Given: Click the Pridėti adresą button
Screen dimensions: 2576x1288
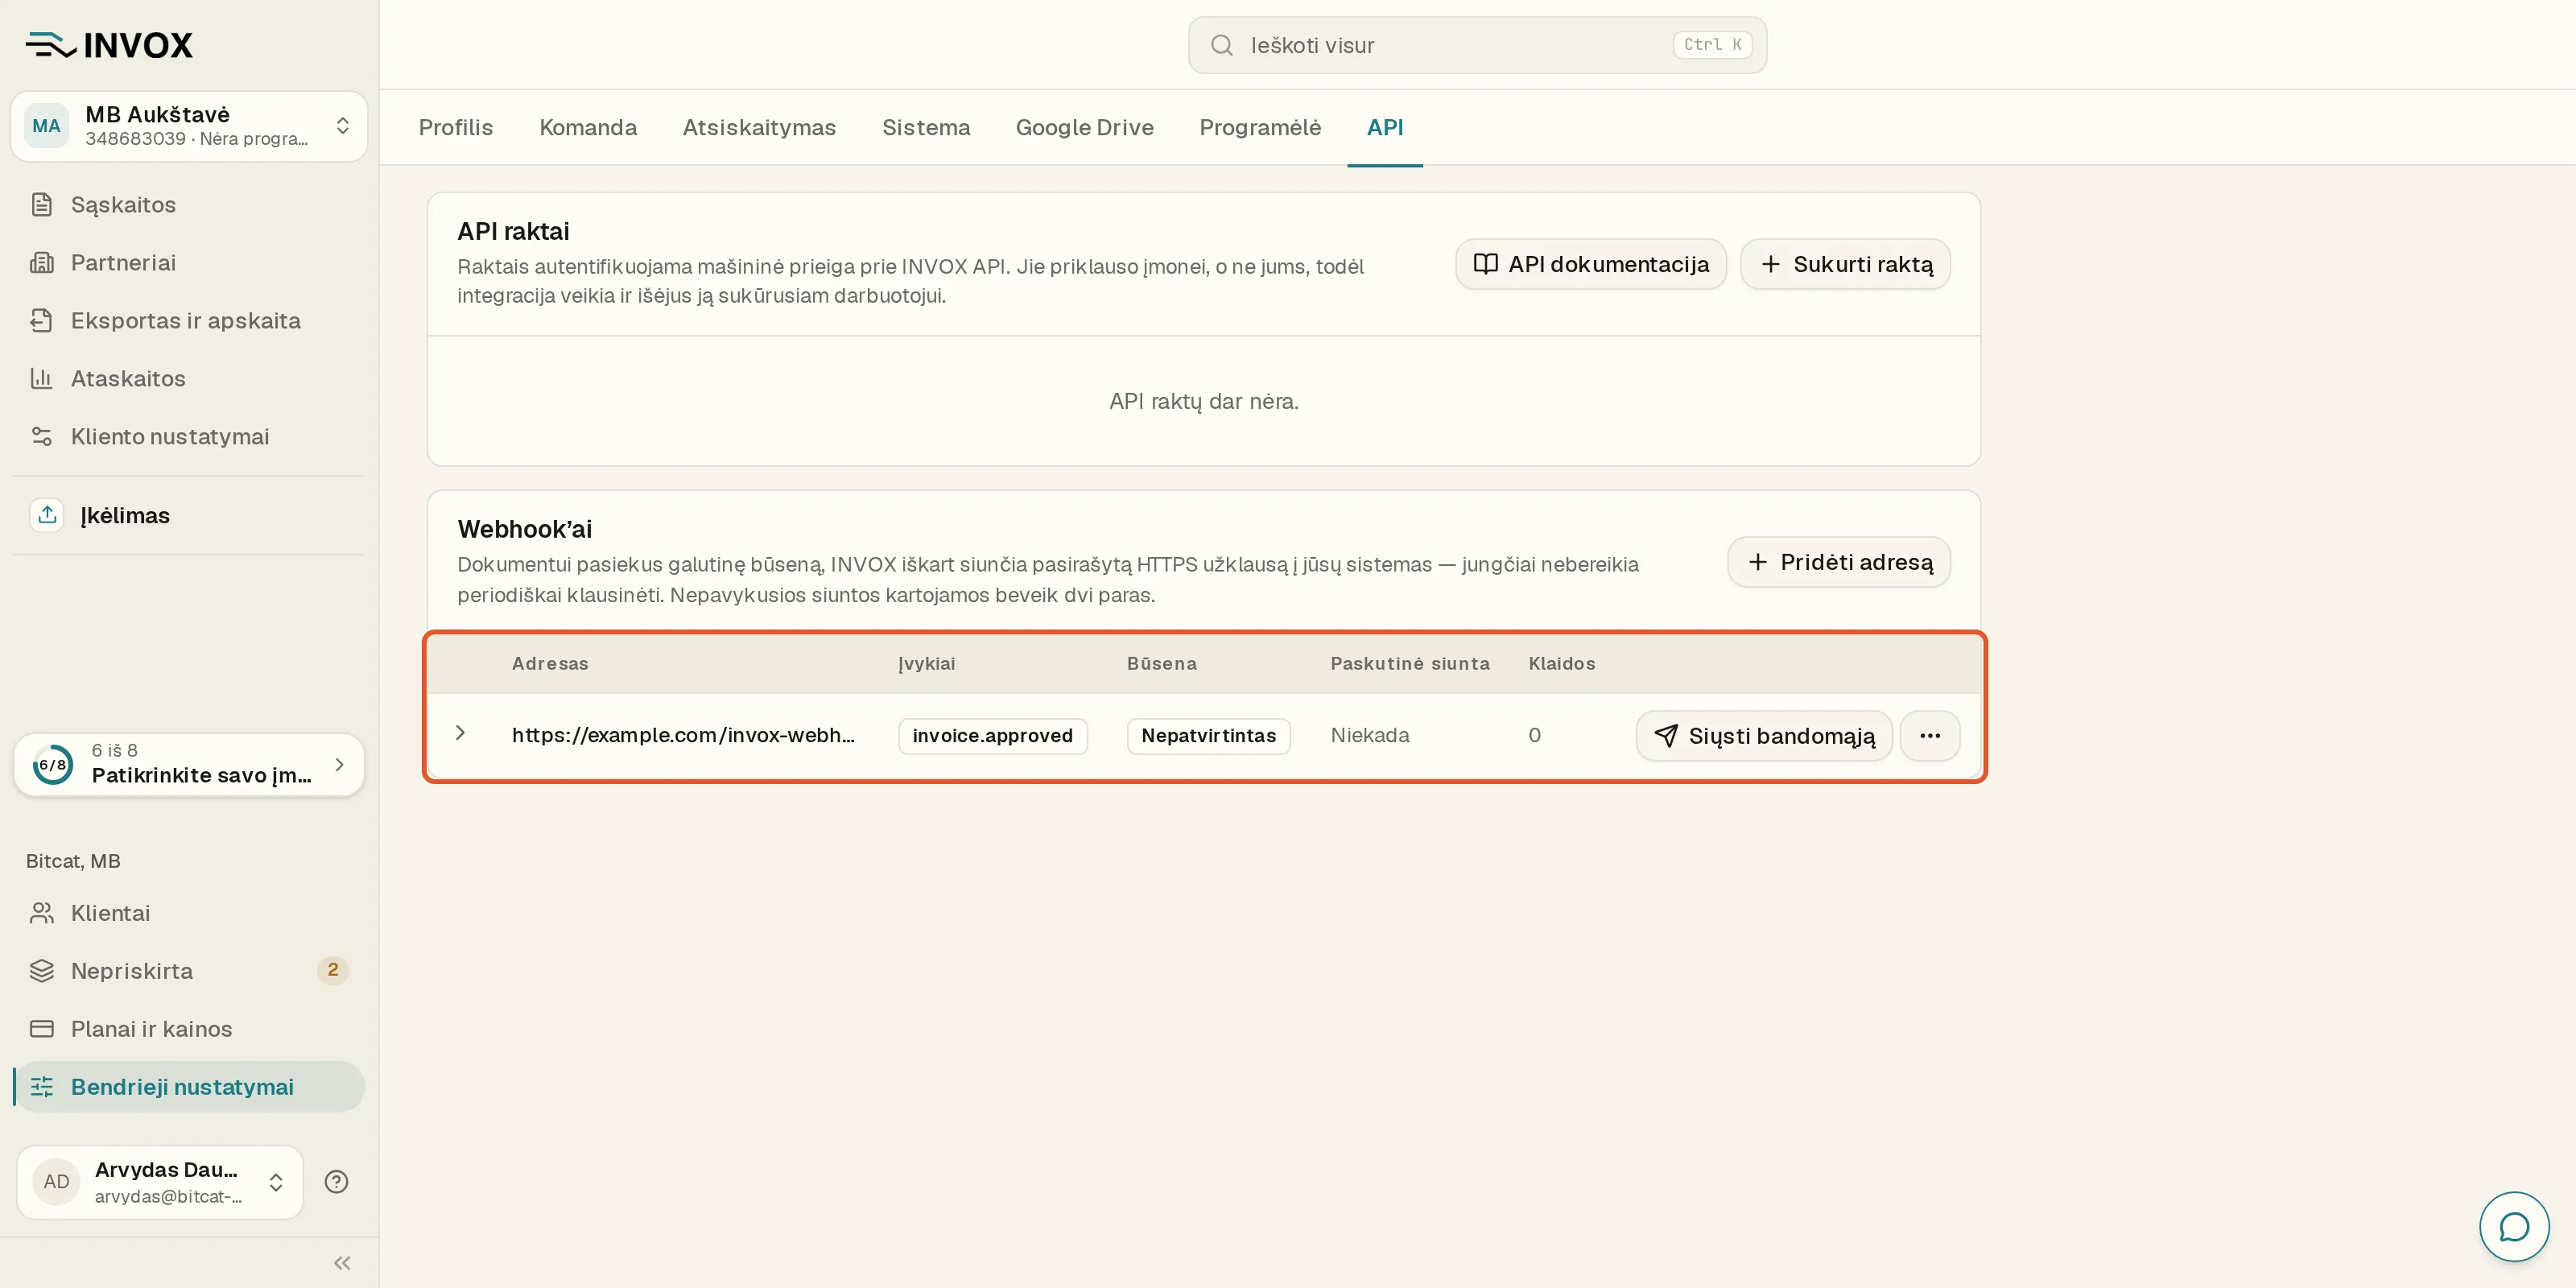Looking at the screenshot, I should pyautogui.click(x=1839, y=562).
